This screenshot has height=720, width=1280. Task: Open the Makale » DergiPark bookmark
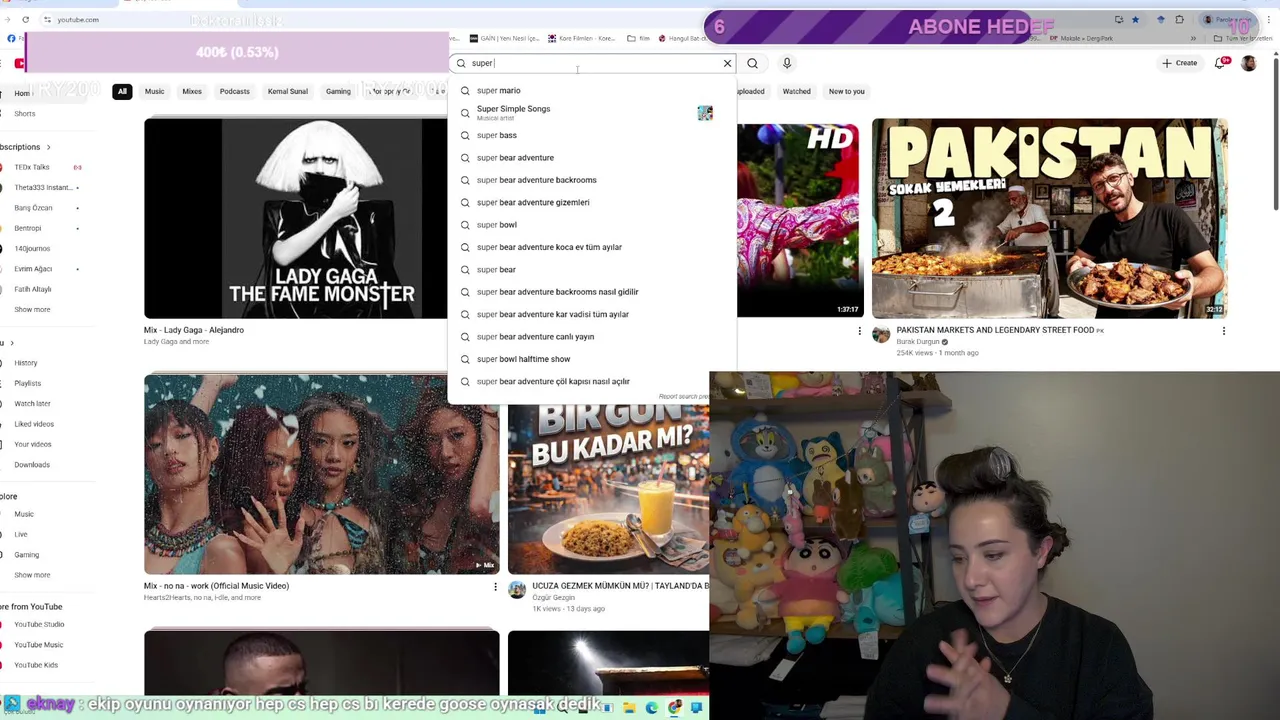[1084, 38]
